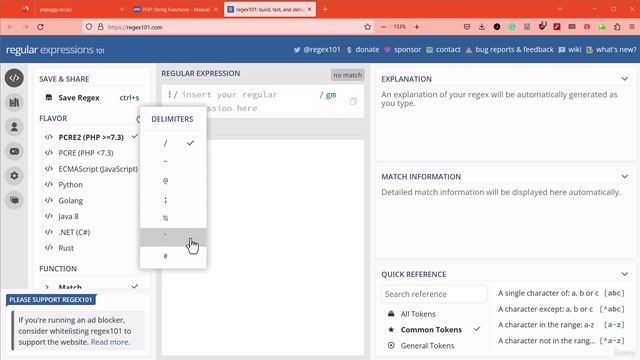
Task: Open the contact link
Action: point(443,50)
